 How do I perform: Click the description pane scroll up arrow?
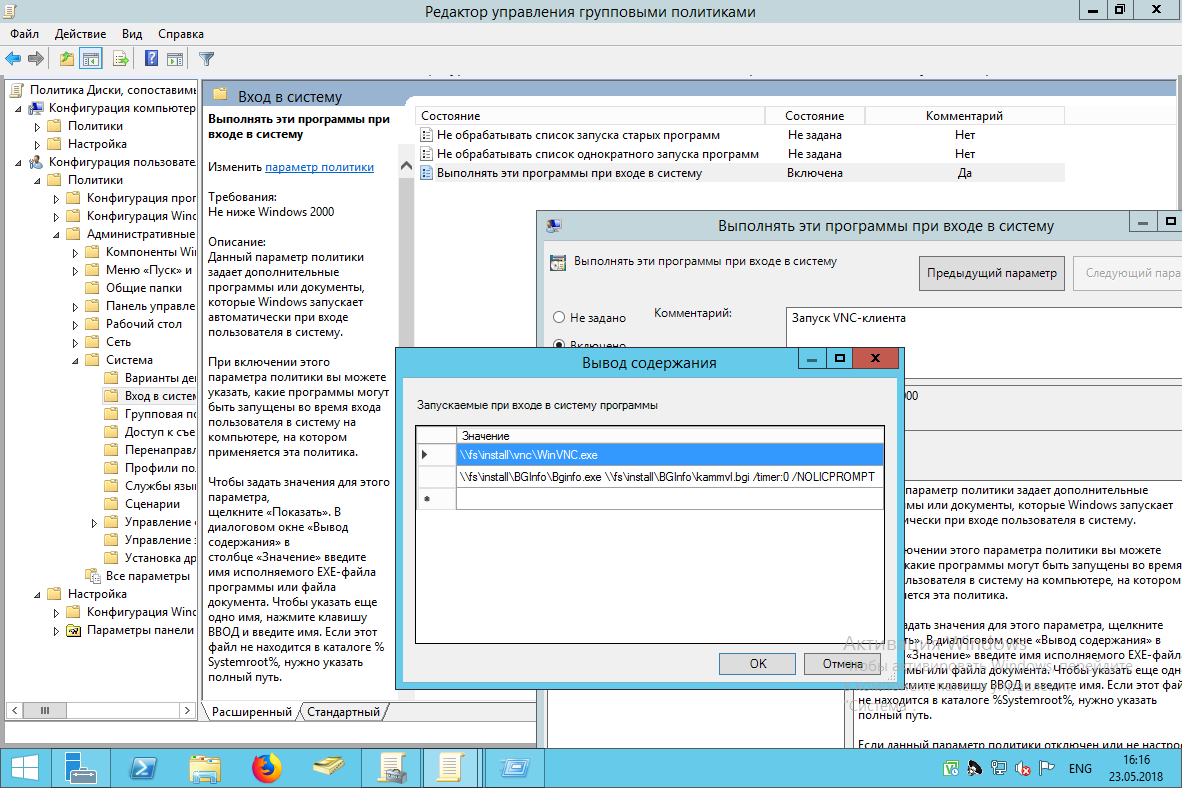click(x=406, y=166)
